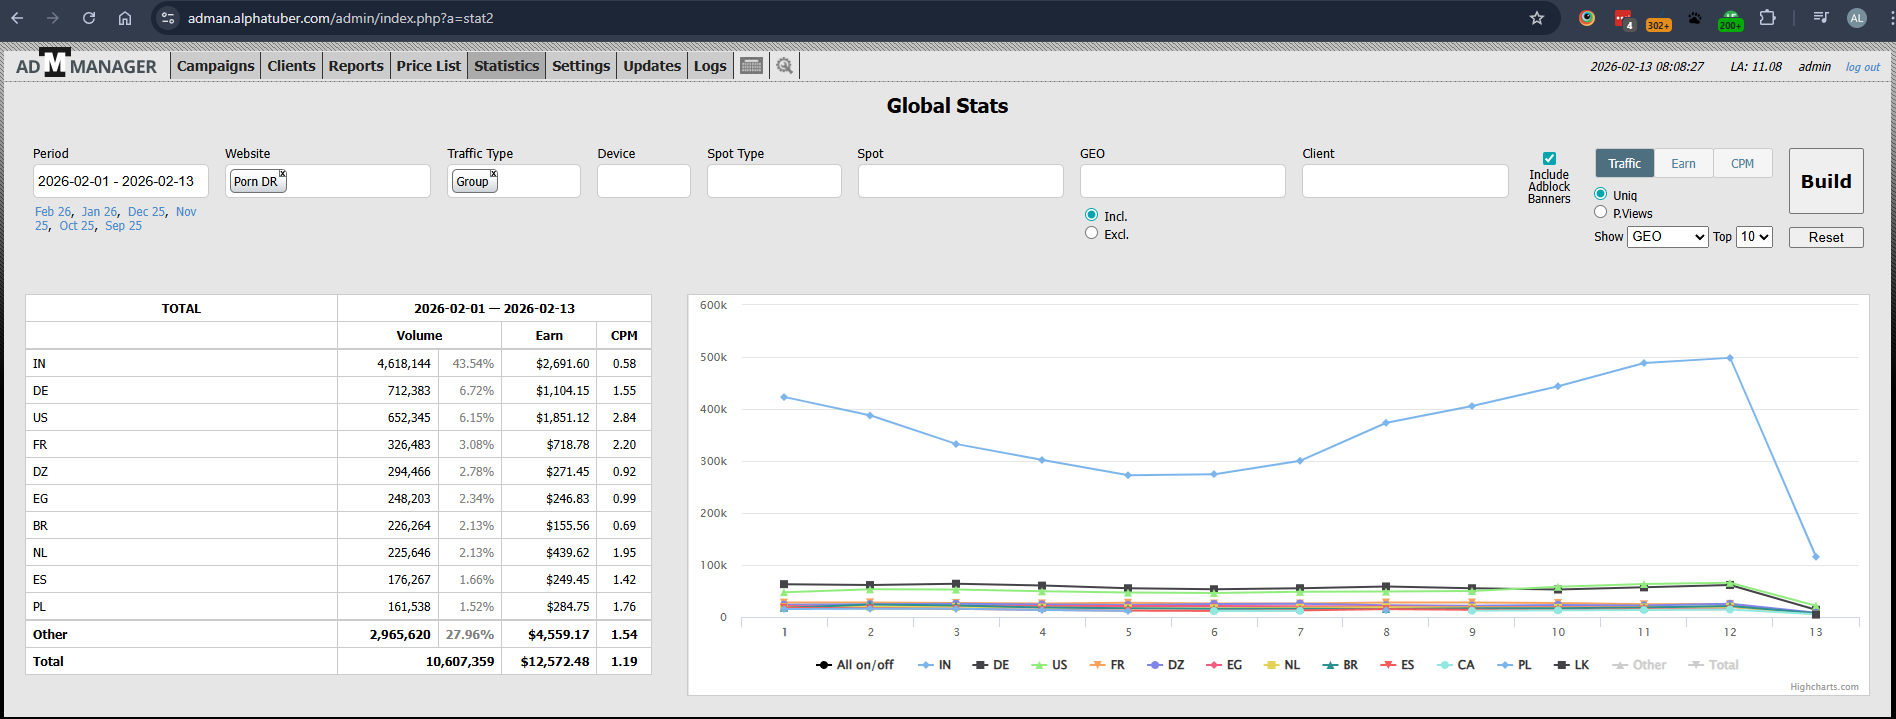Screen dimensions: 1896x719
Task: Expand the Top 10 dropdown
Action: (1754, 237)
